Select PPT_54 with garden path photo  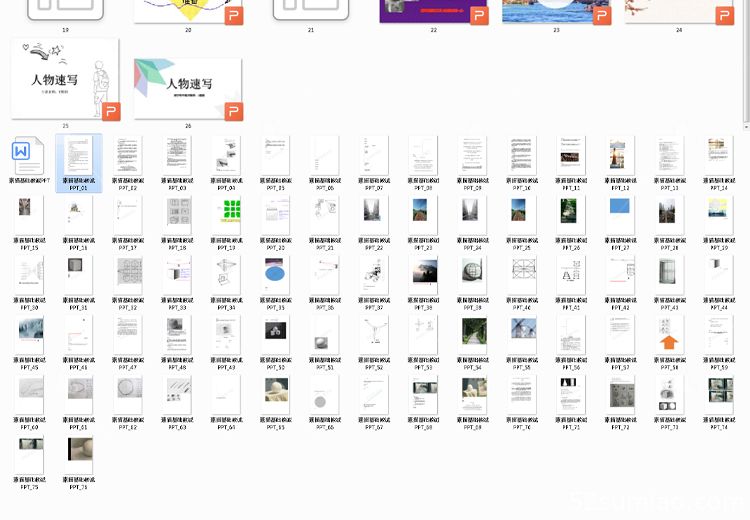pyautogui.click(x=473, y=335)
